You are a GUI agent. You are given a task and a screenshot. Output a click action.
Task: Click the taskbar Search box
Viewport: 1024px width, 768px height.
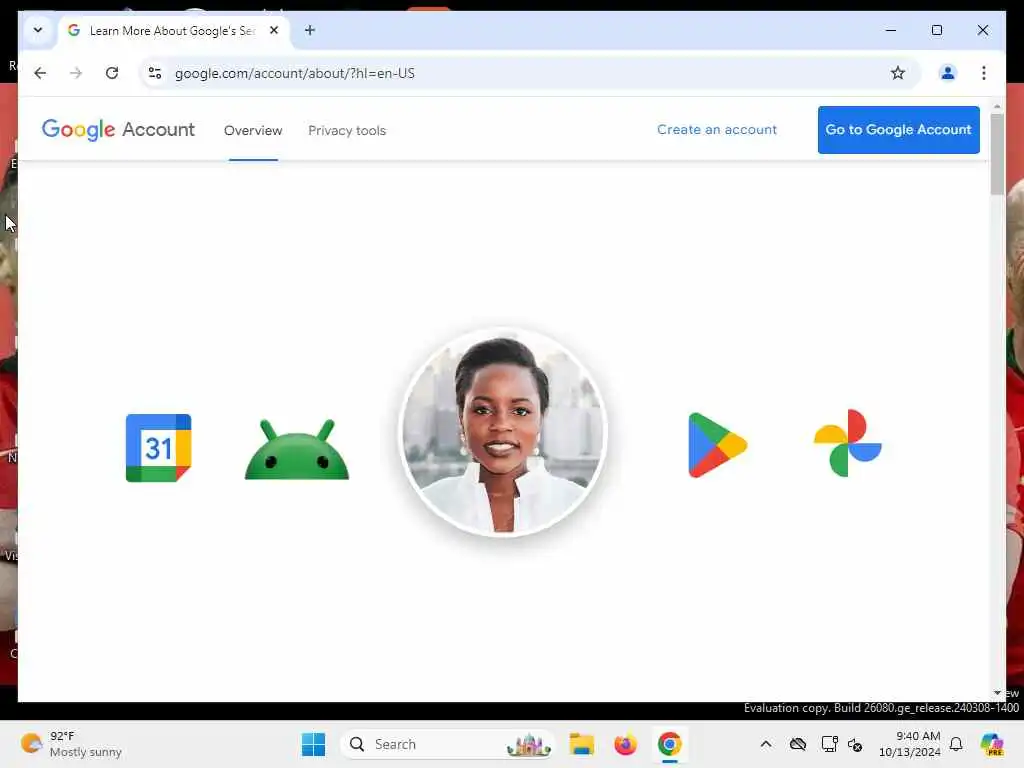pyautogui.click(x=447, y=744)
